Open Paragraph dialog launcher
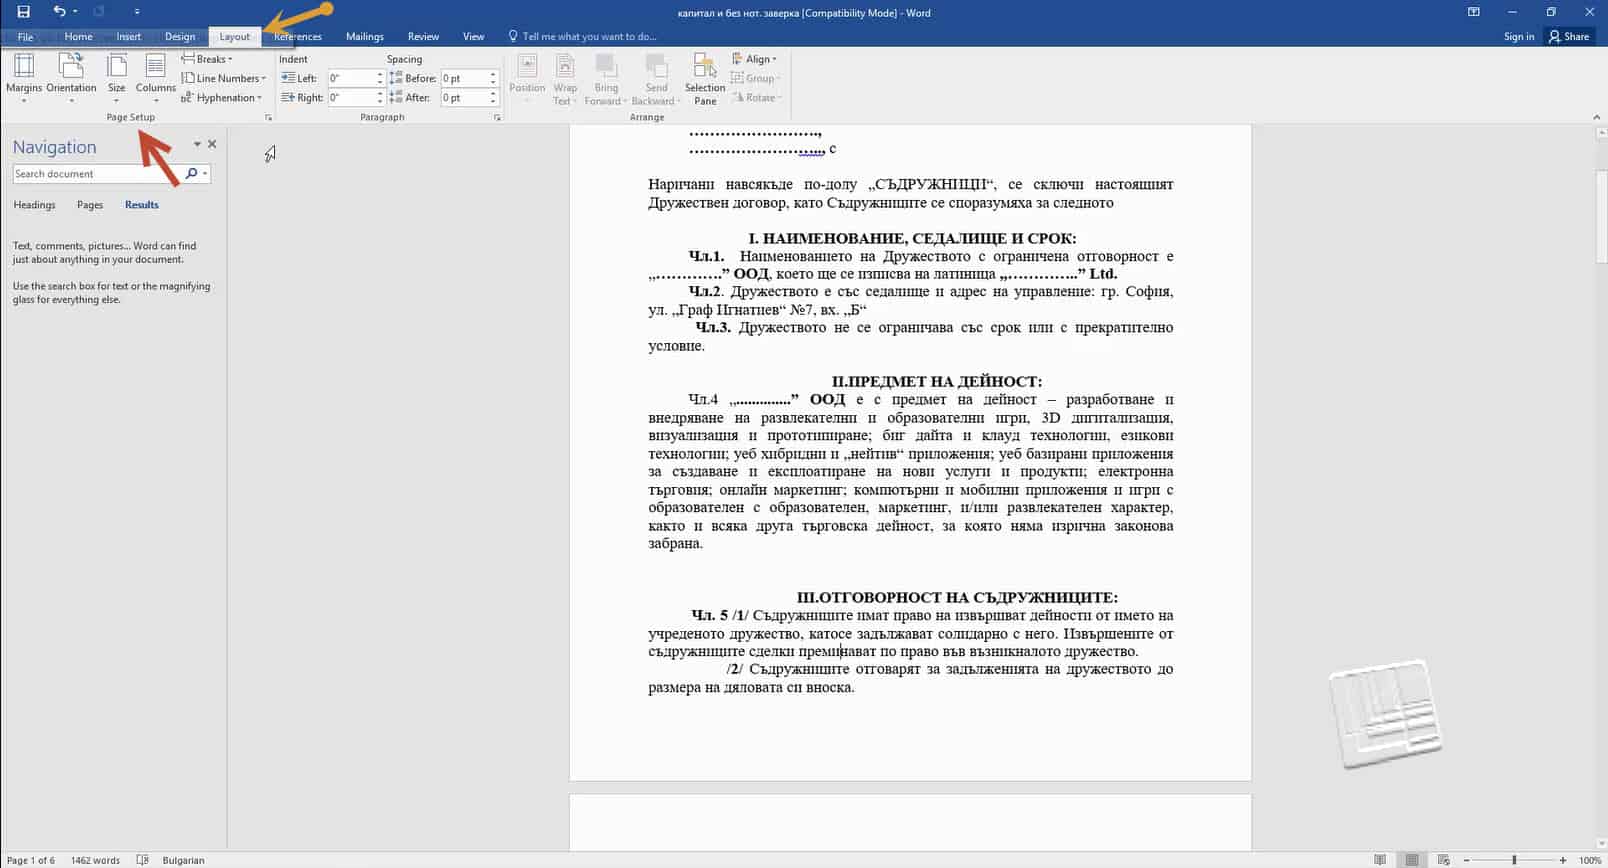Image resolution: width=1608 pixels, height=868 pixels. (x=497, y=118)
